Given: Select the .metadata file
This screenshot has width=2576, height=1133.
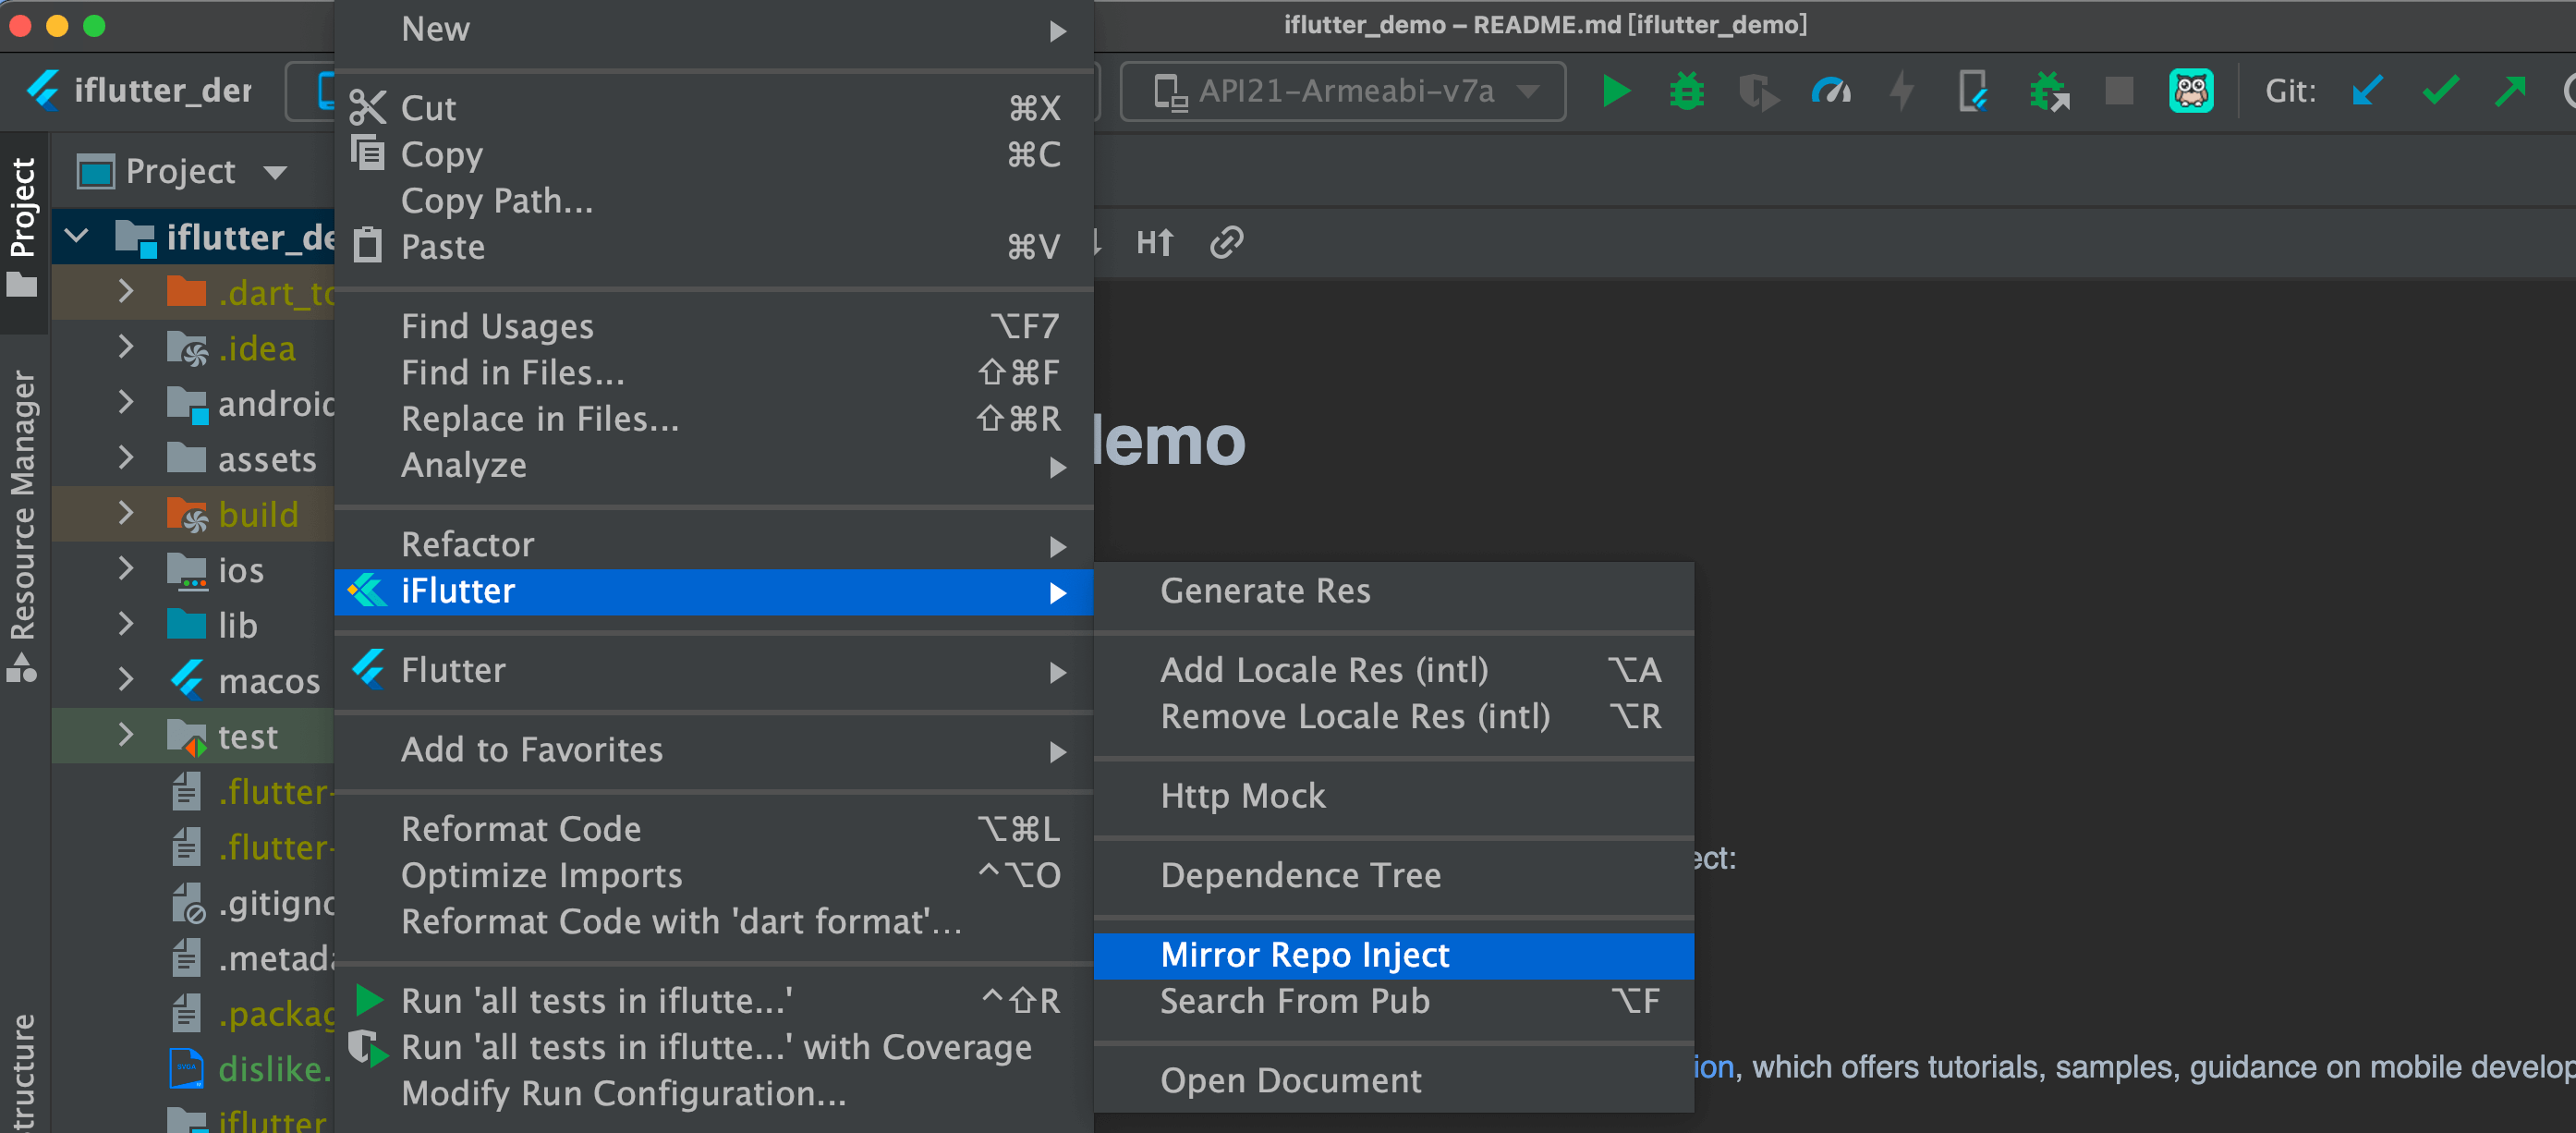Looking at the screenshot, I should coord(252,958).
